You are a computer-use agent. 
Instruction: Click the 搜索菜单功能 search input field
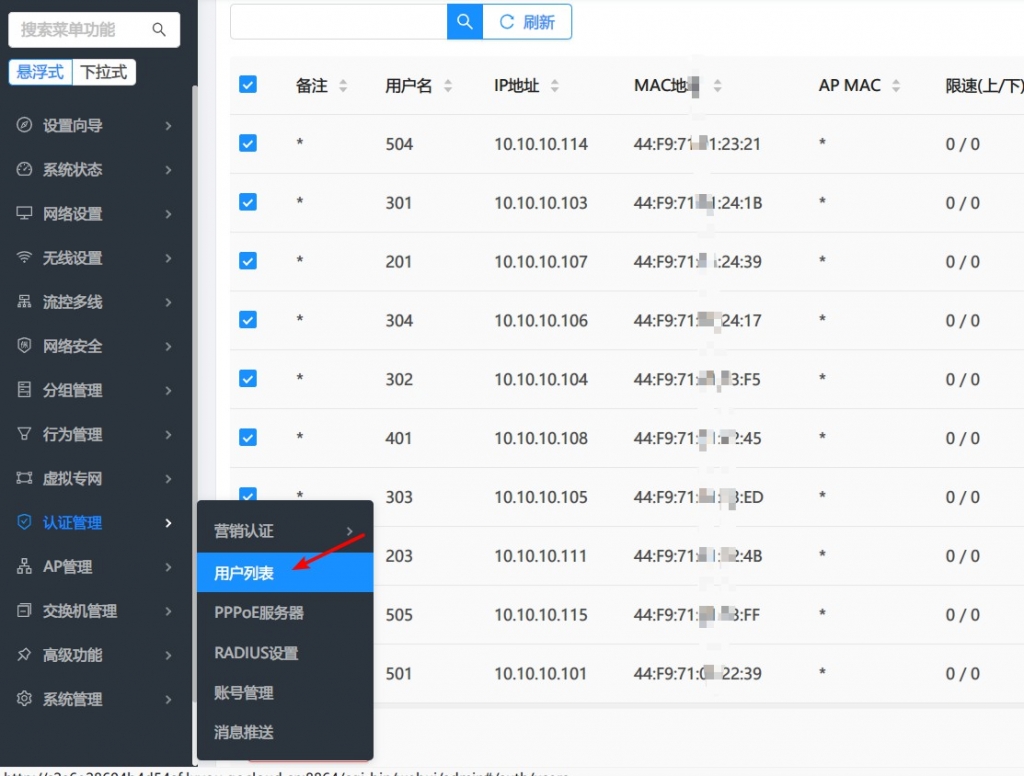80,30
